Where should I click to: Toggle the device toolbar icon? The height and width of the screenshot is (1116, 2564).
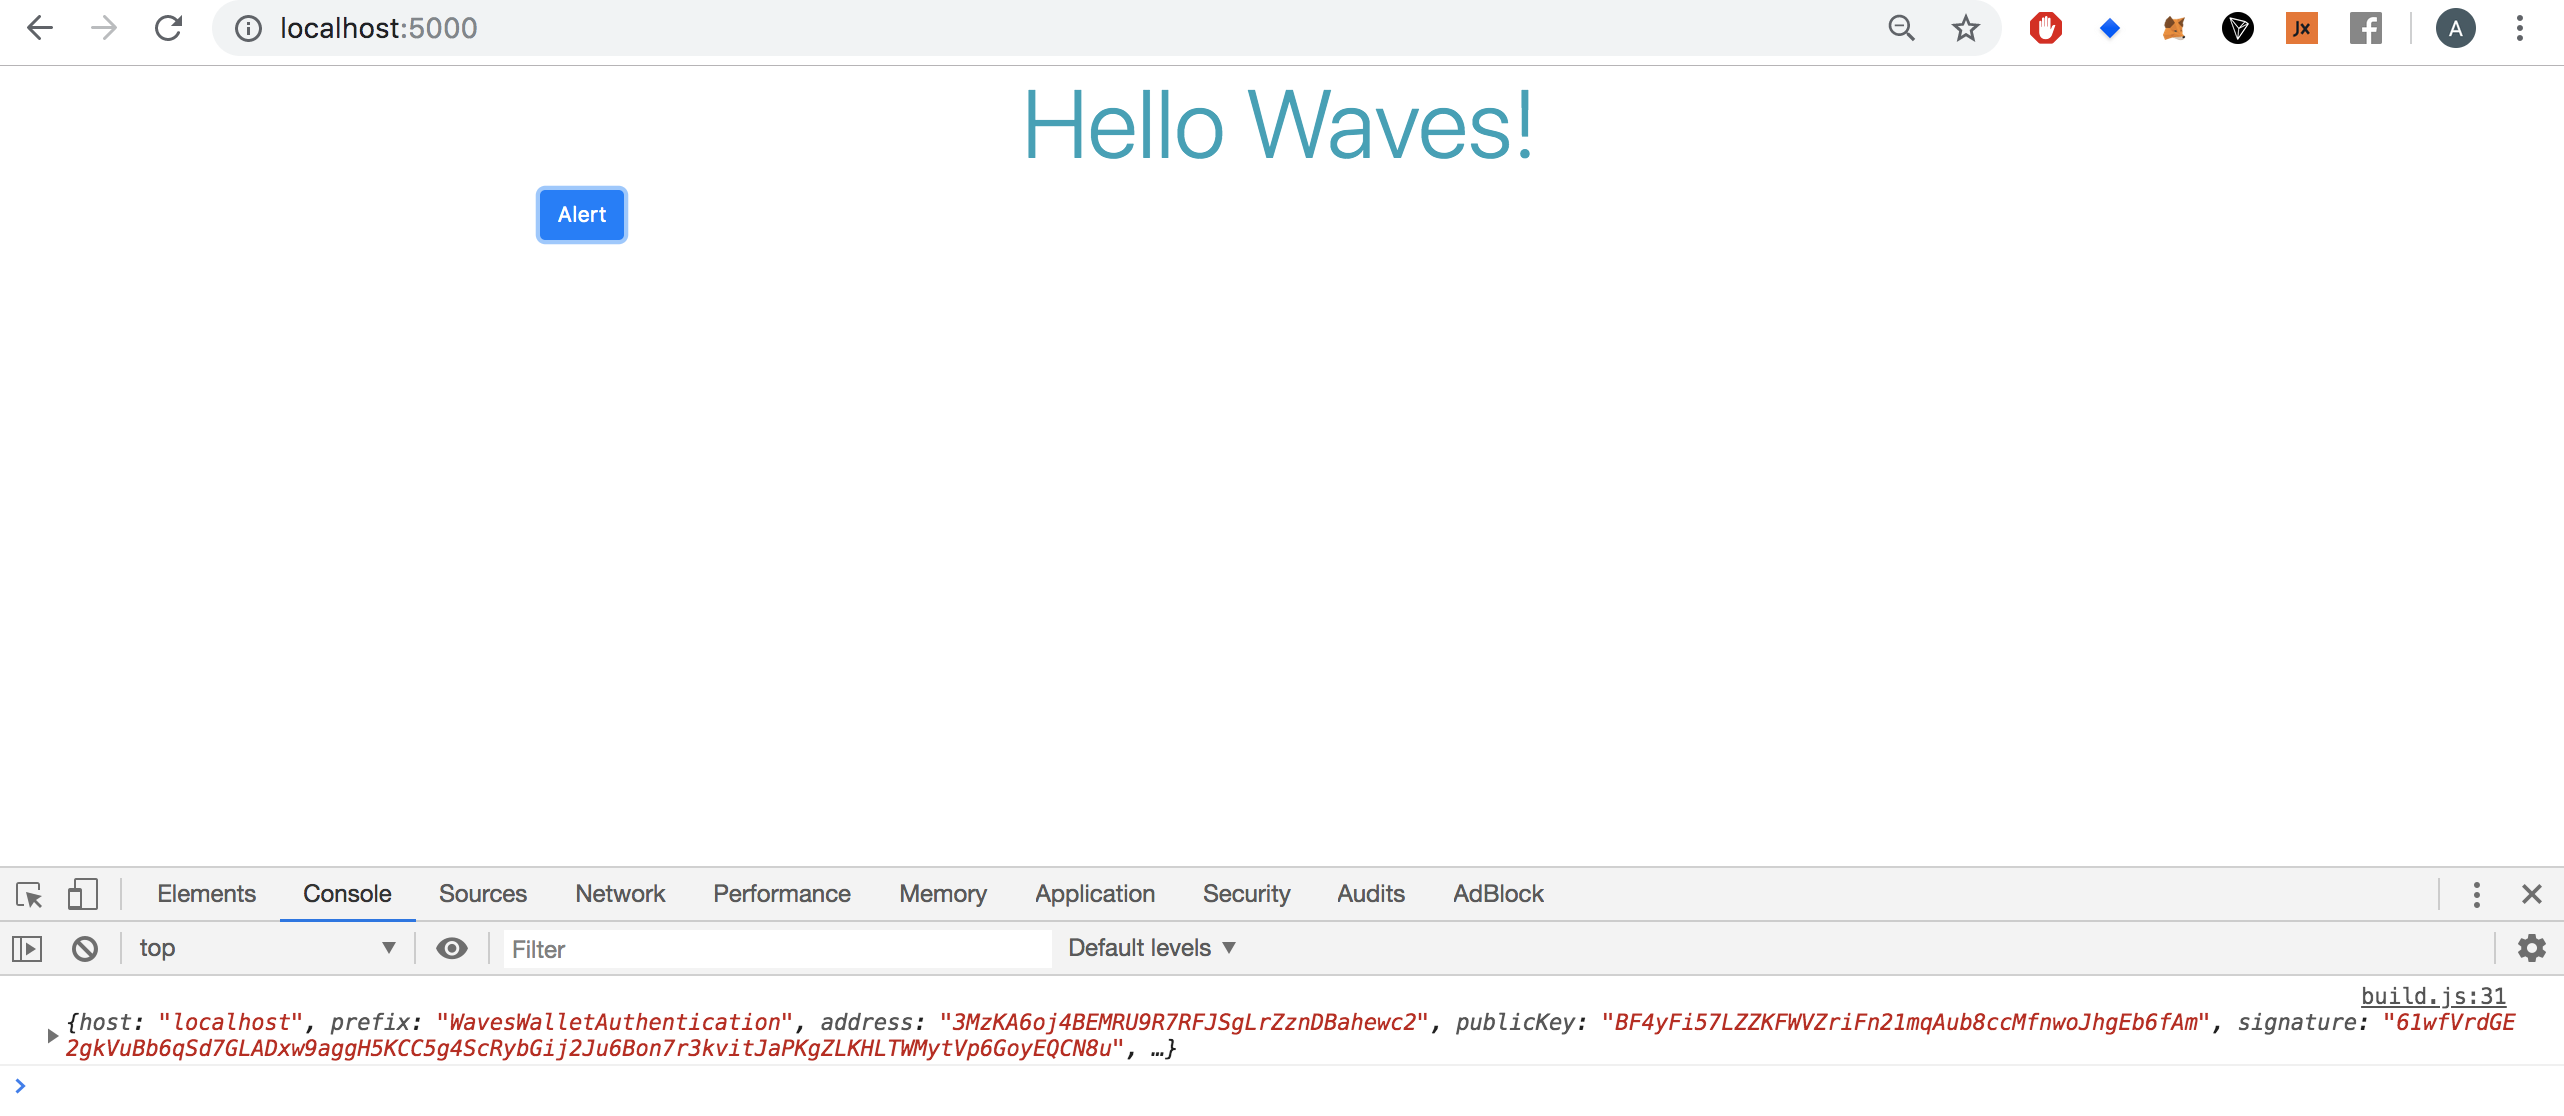(82, 894)
